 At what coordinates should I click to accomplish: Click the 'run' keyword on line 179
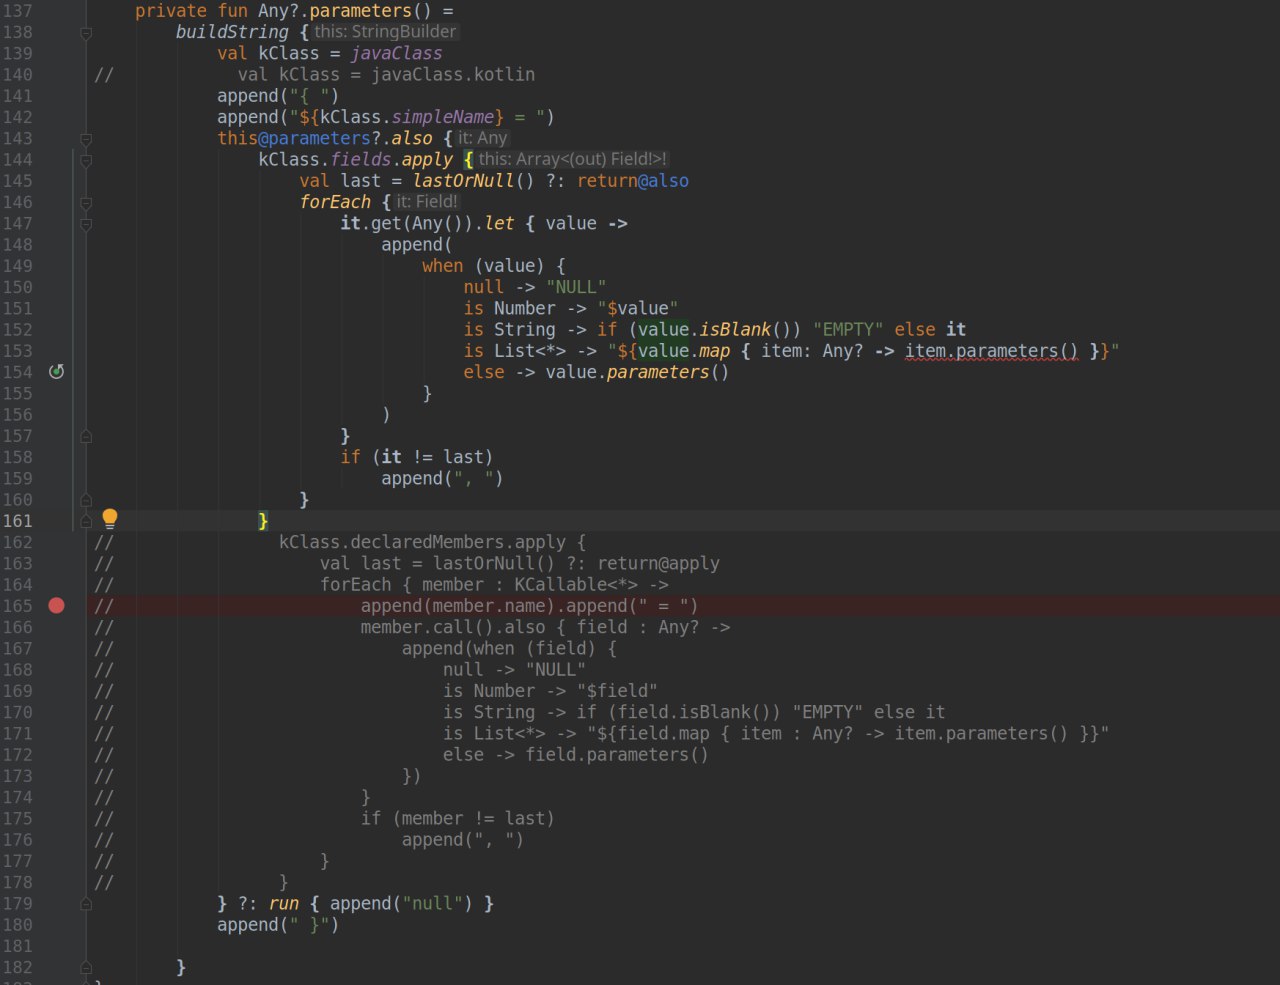(x=284, y=904)
